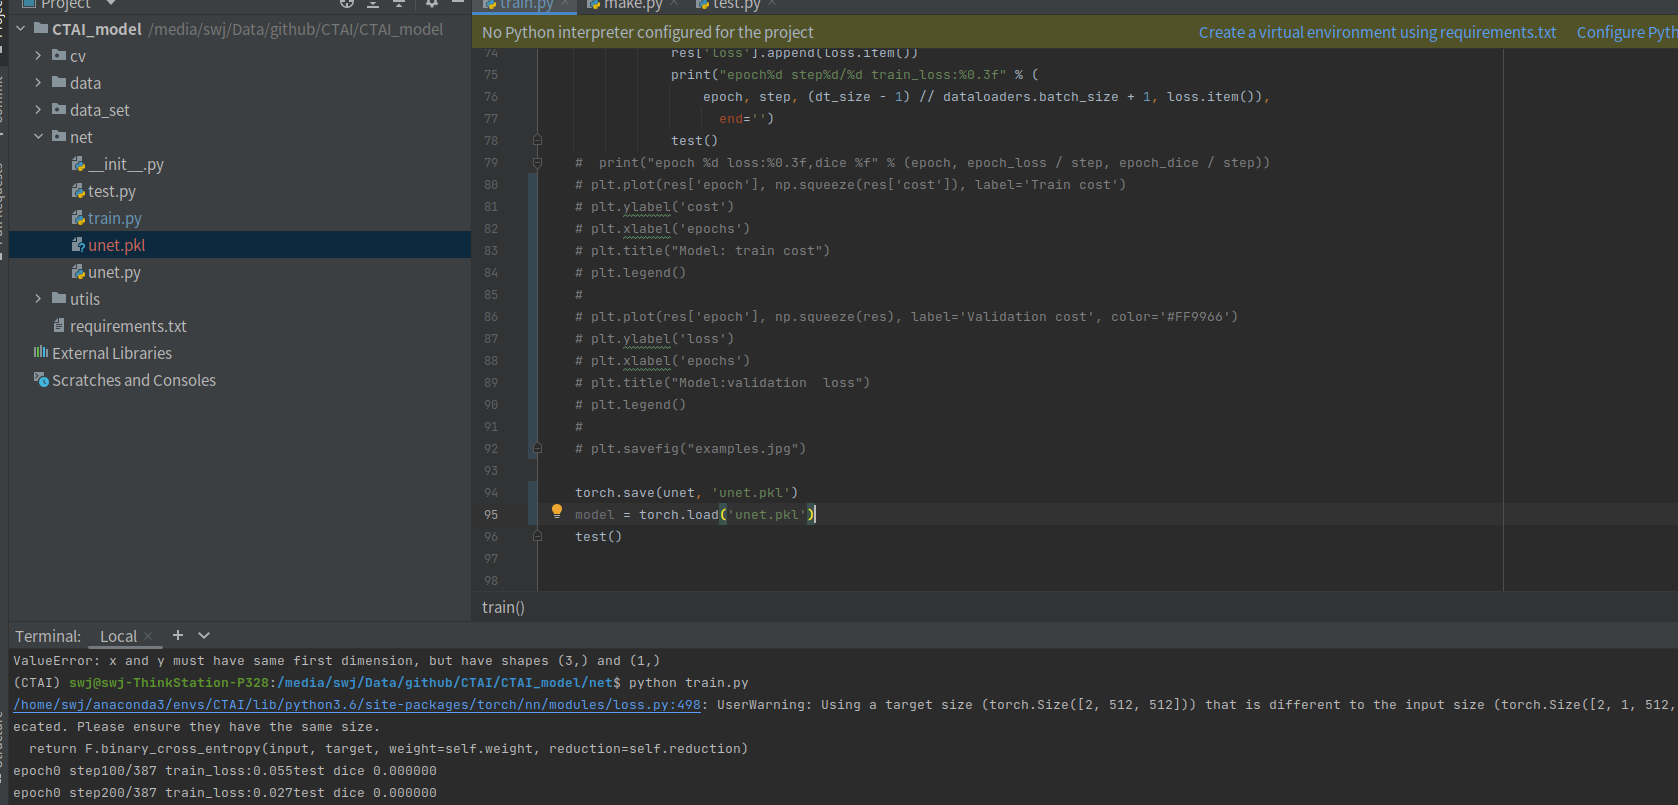Image resolution: width=1678 pixels, height=805 pixels.
Task: Click the train.py file icon in tree
Action: [x=78, y=218]
